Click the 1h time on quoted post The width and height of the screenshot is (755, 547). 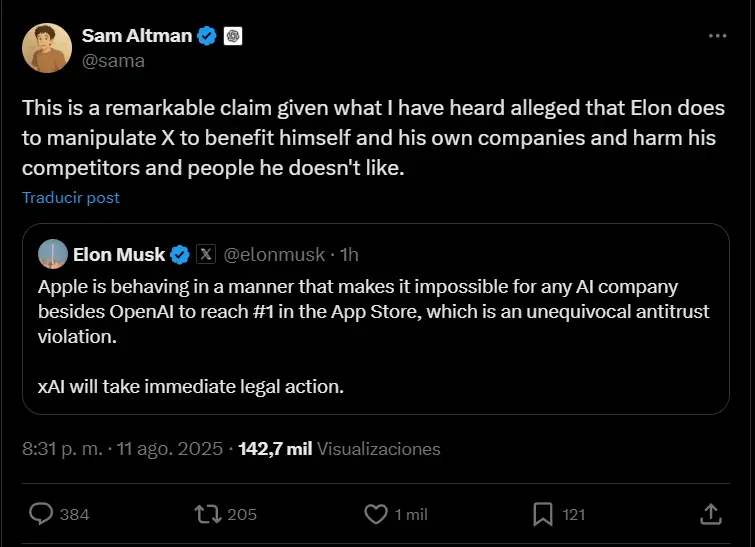click(x=350, y=254)
